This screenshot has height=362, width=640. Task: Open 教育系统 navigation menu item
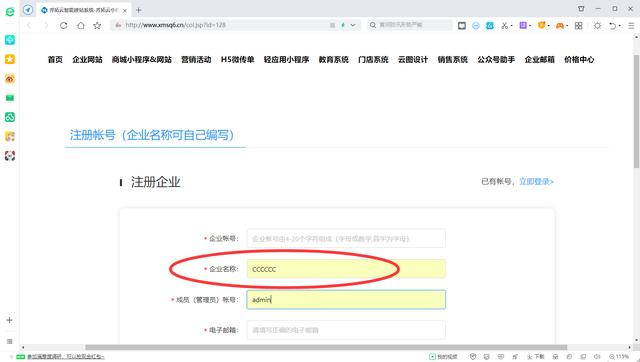click(x=334, y=60)
